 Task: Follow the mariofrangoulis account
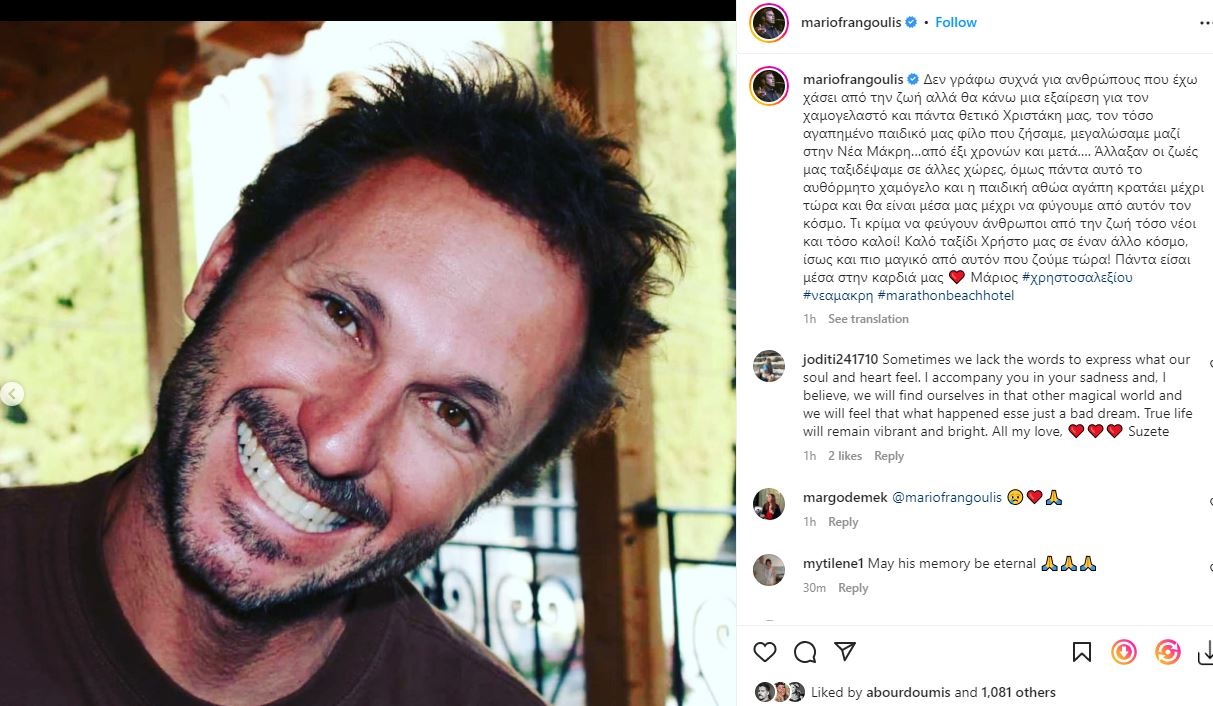(956, 22)
